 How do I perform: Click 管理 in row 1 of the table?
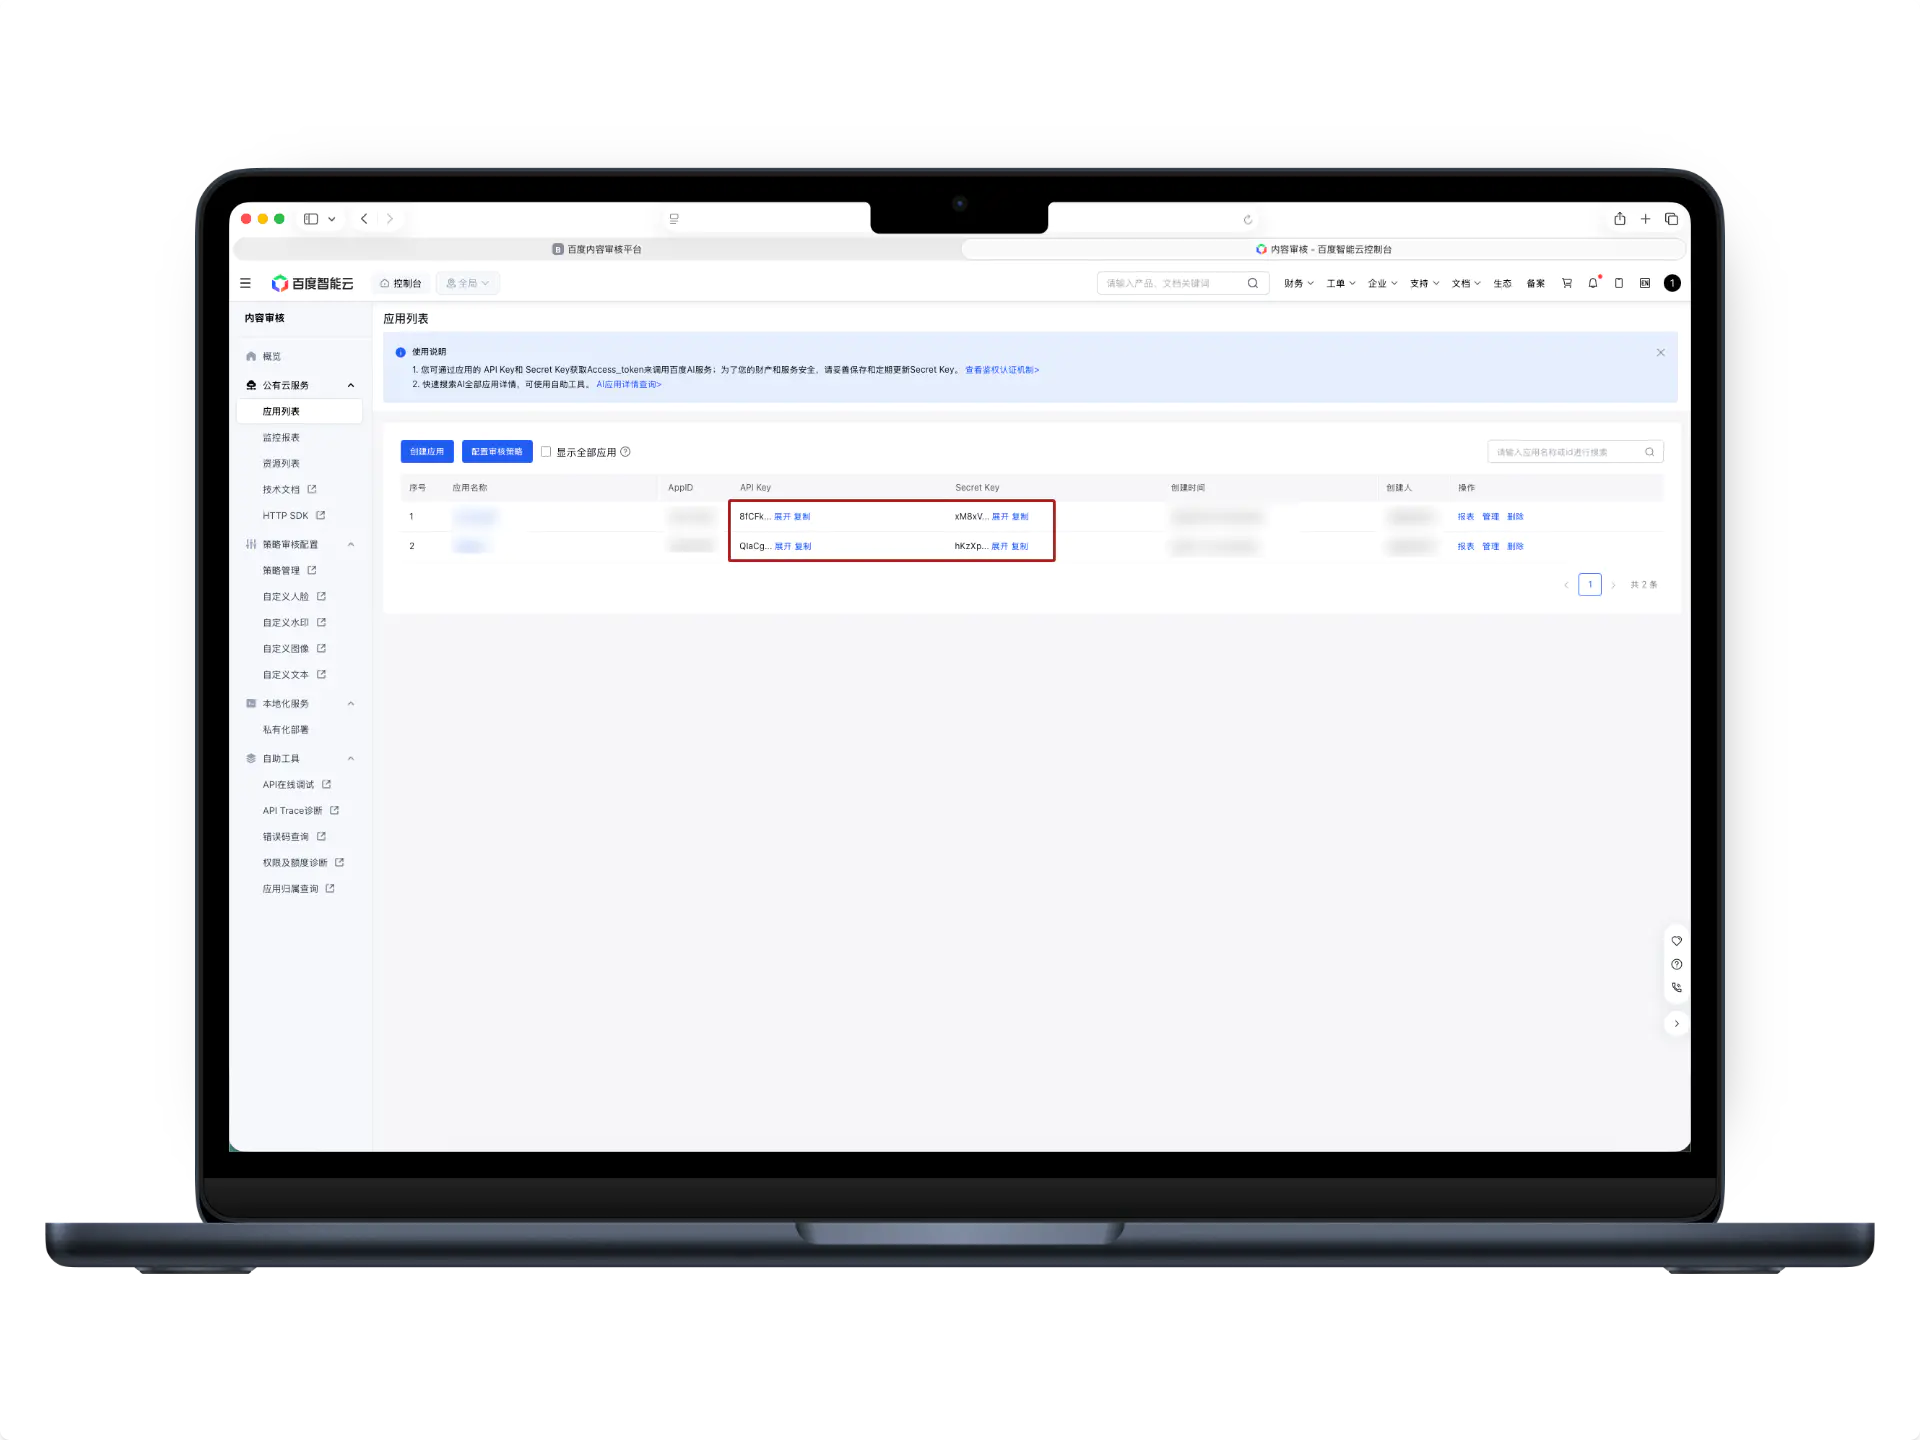tap(1490, 517)
